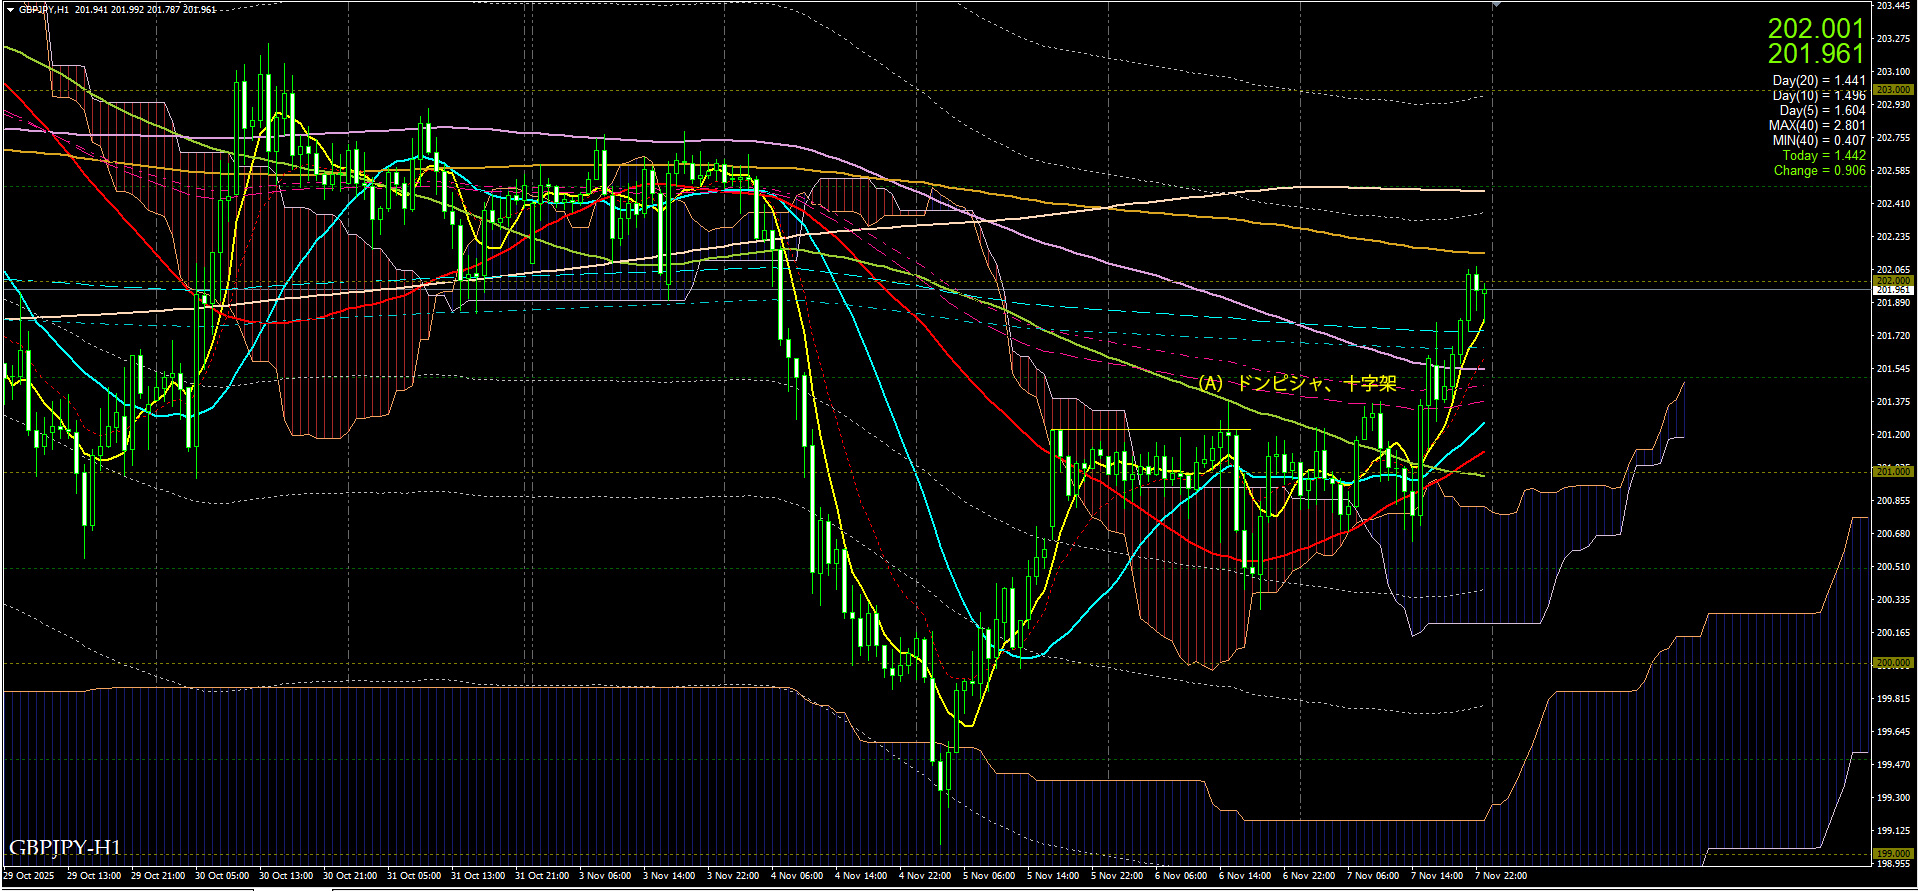This screenshot has height=891, width=1920.
Task: Click the 203.445 top price scale value
Action: tap(1893, 6)
